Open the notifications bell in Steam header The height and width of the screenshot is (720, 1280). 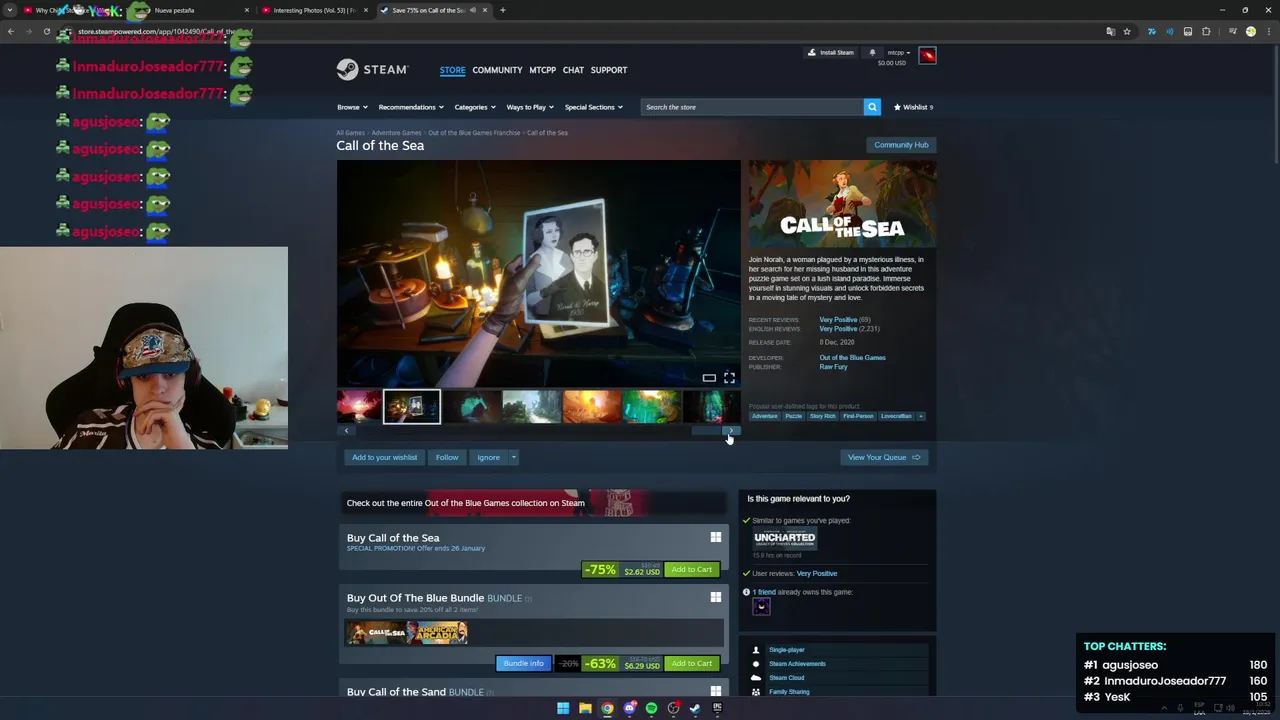click(872, 53)
